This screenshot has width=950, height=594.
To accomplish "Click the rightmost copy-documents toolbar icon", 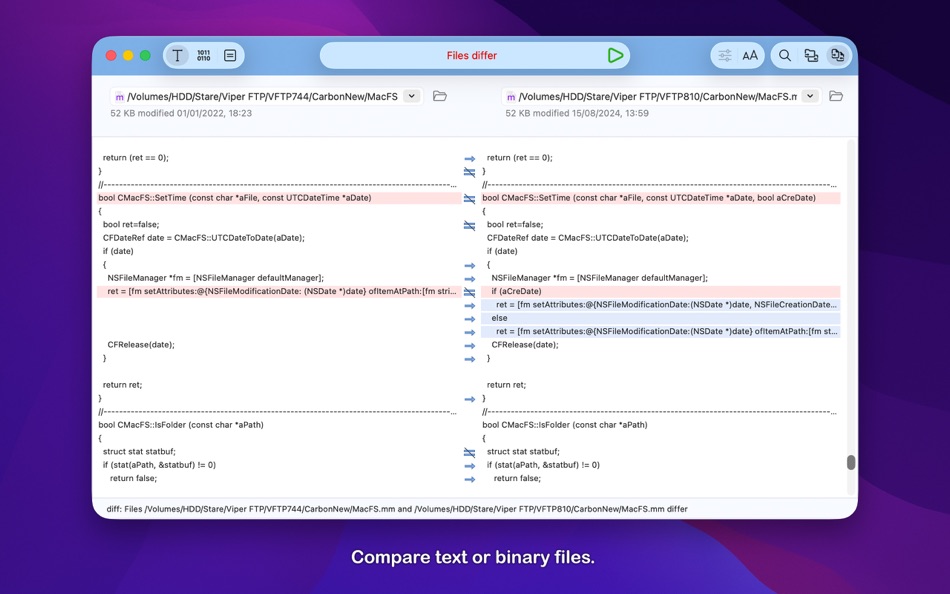I will tap(837, 55).
